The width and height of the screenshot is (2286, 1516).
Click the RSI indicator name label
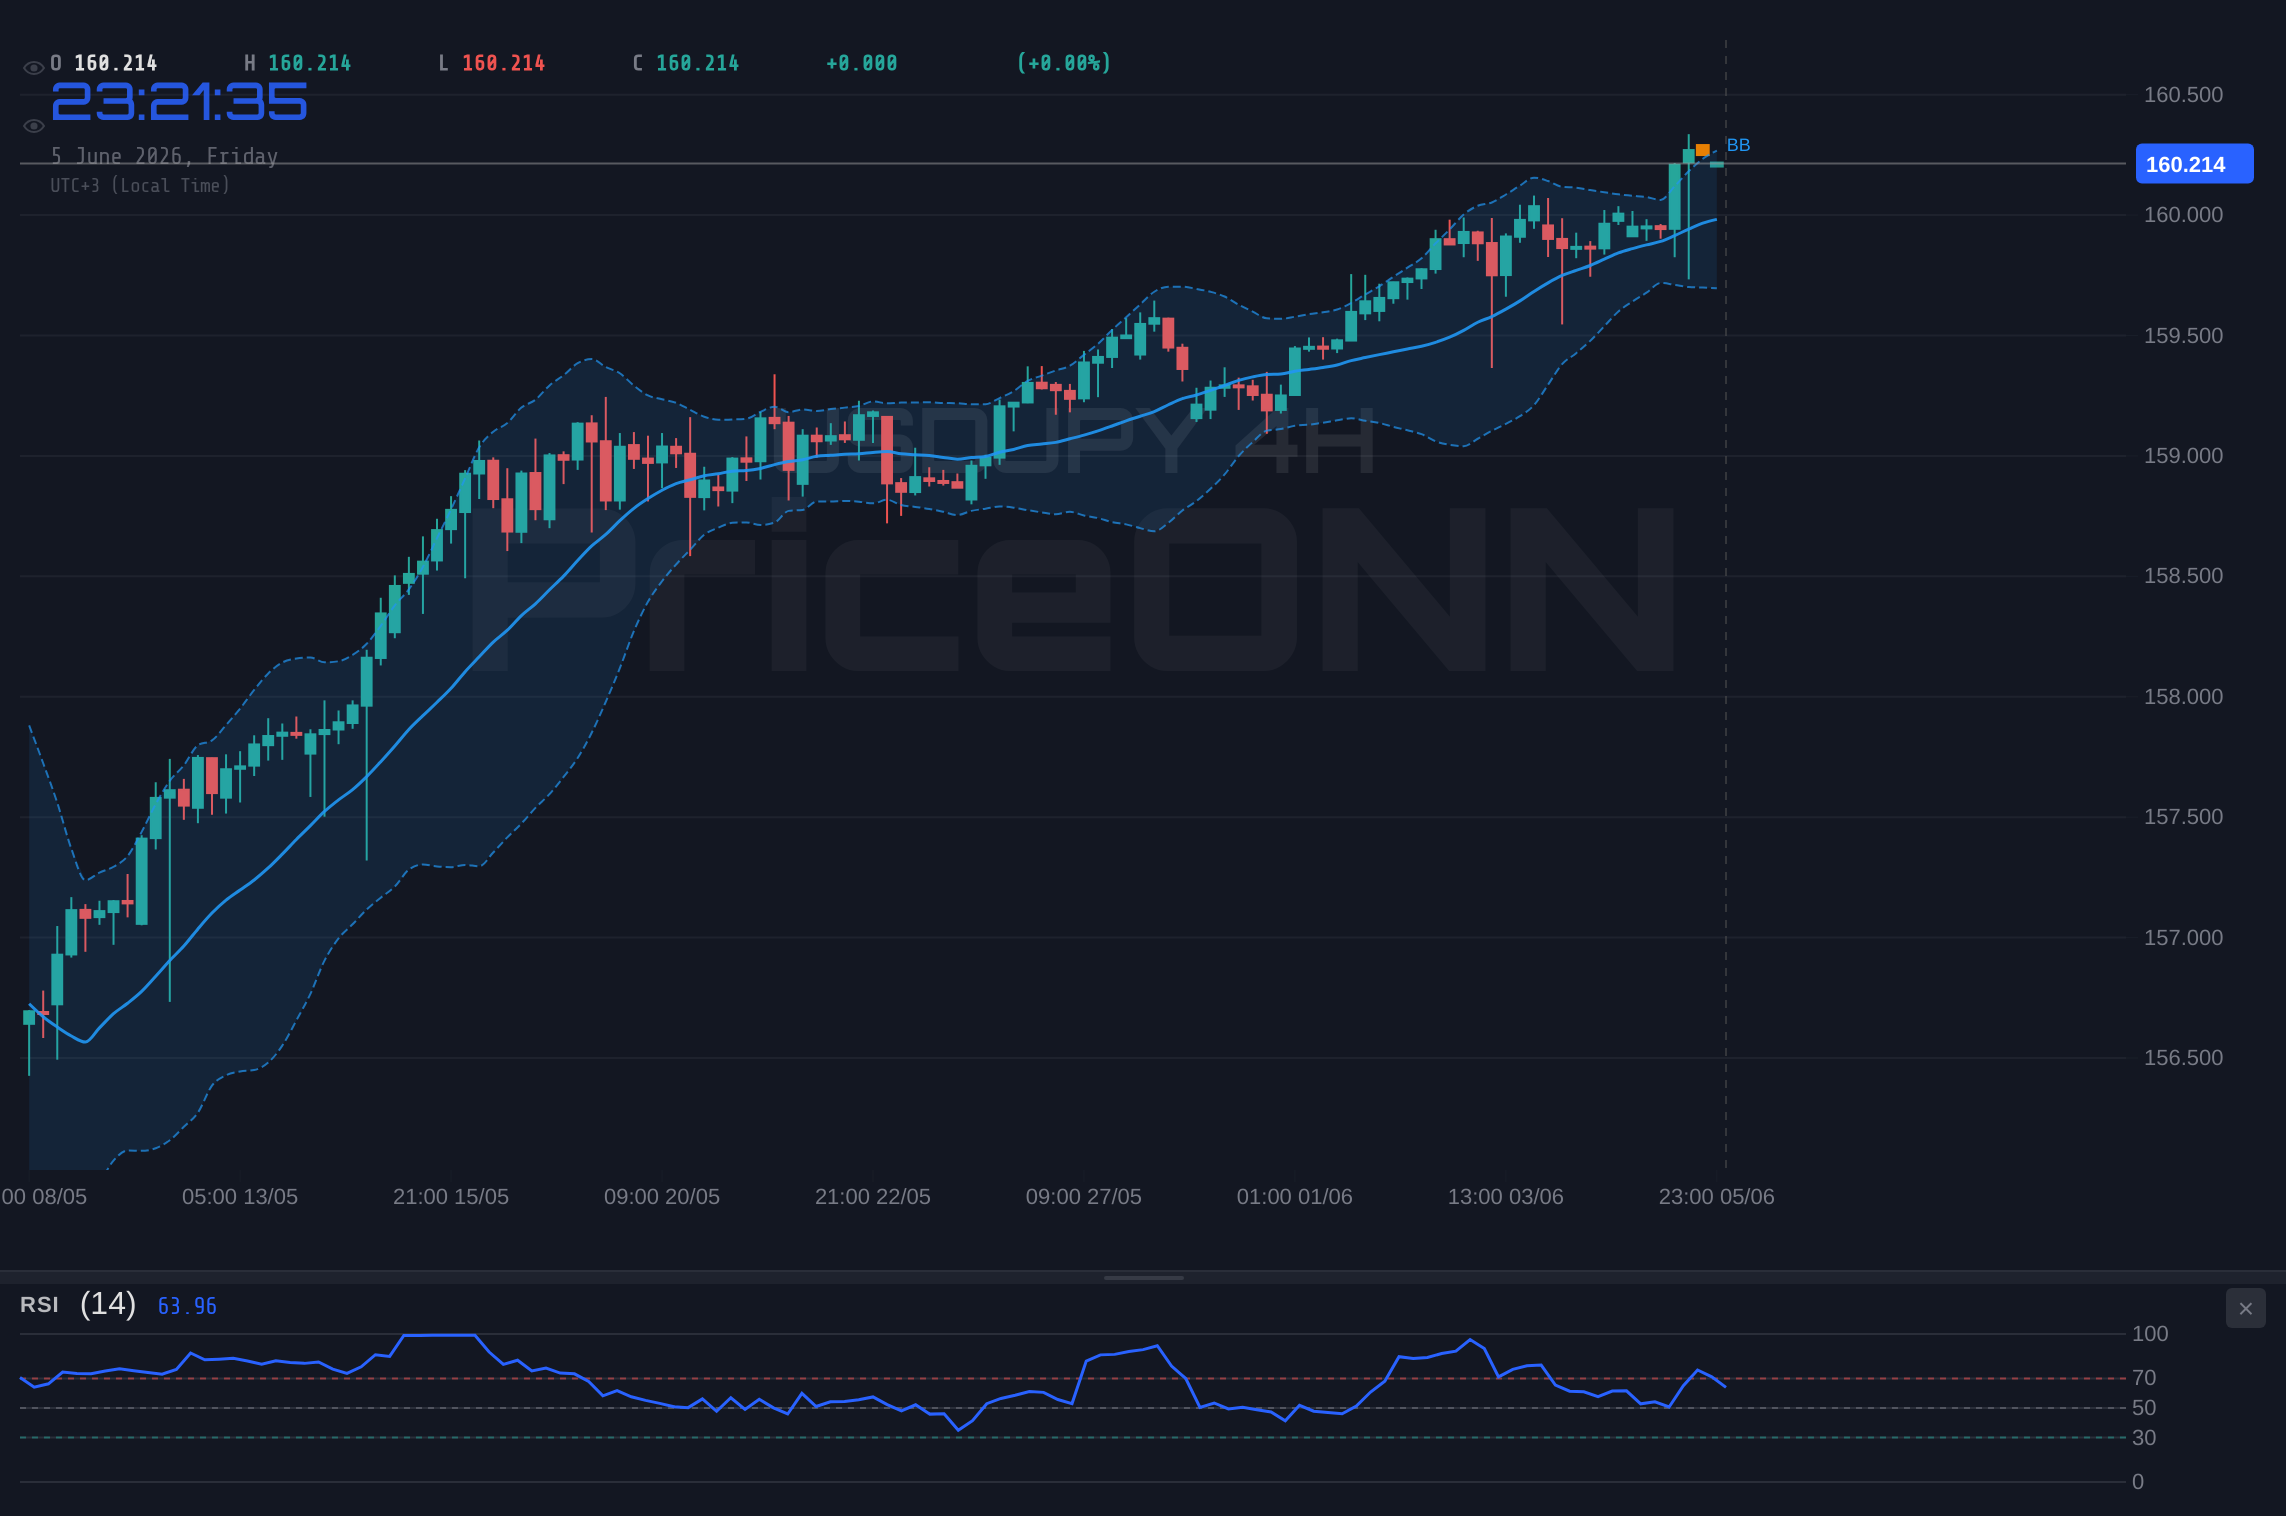point(39,1305)
